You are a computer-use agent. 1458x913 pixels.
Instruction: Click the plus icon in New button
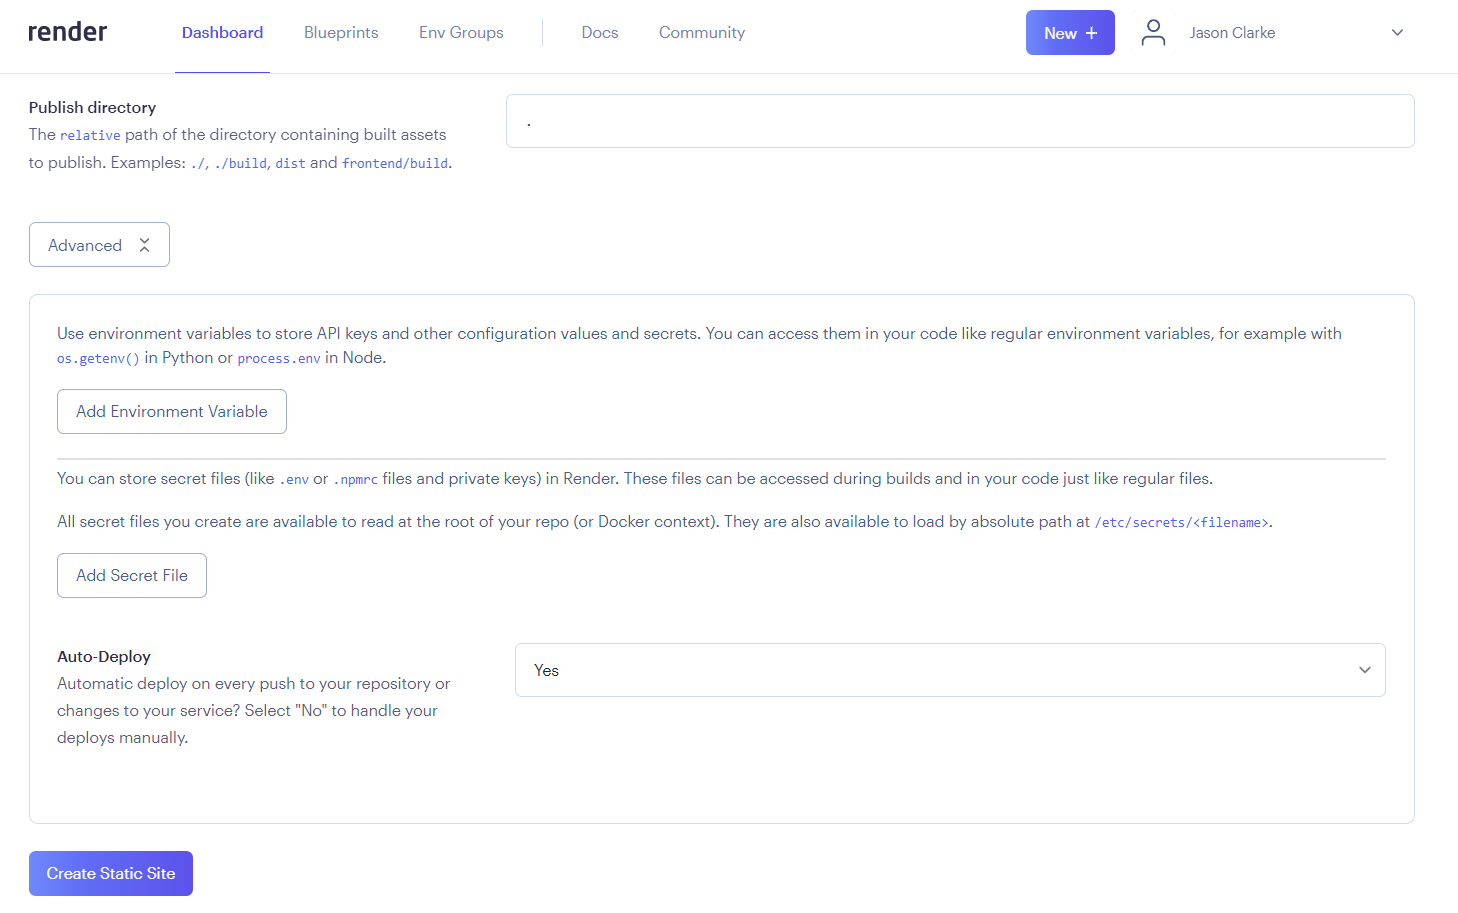coord(1091,33)
